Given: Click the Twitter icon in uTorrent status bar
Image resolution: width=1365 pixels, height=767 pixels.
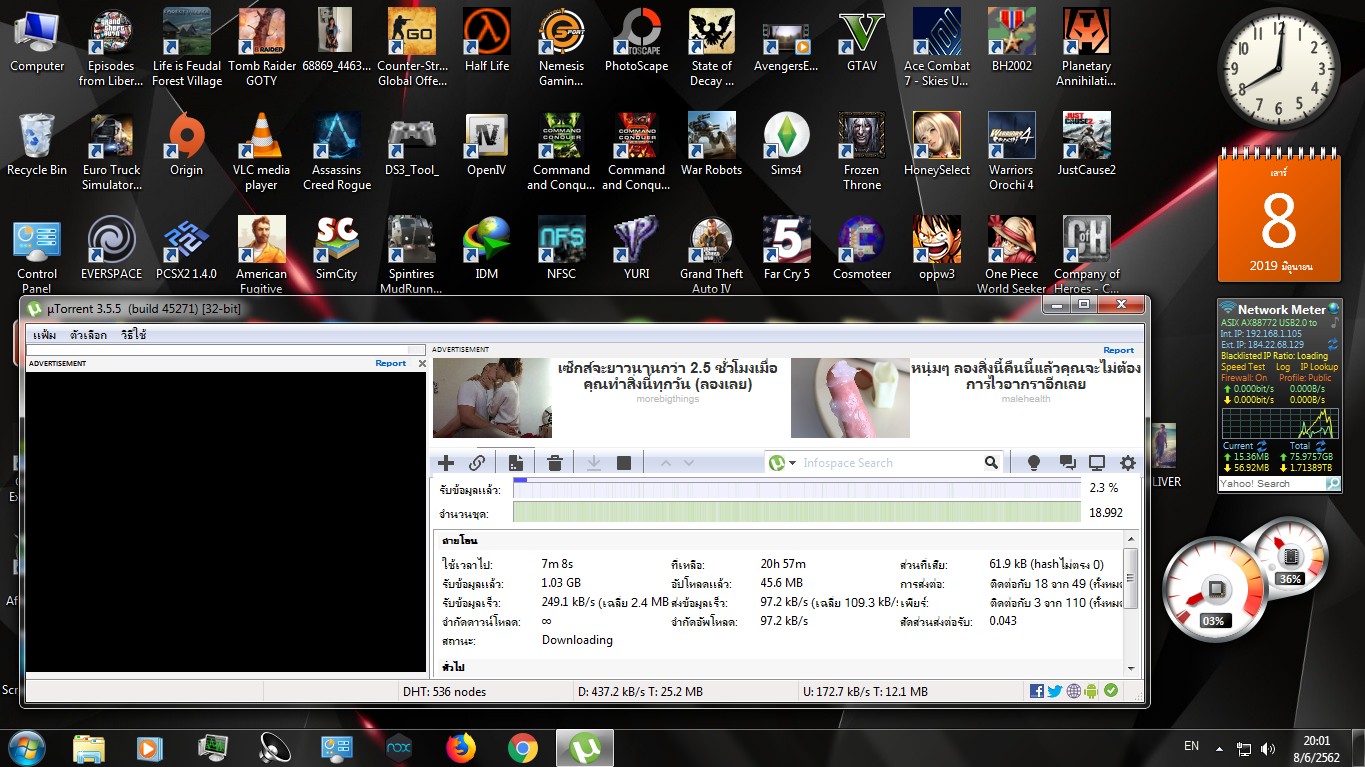Looking at the screenshot, I should click(x=1055, y=691).
